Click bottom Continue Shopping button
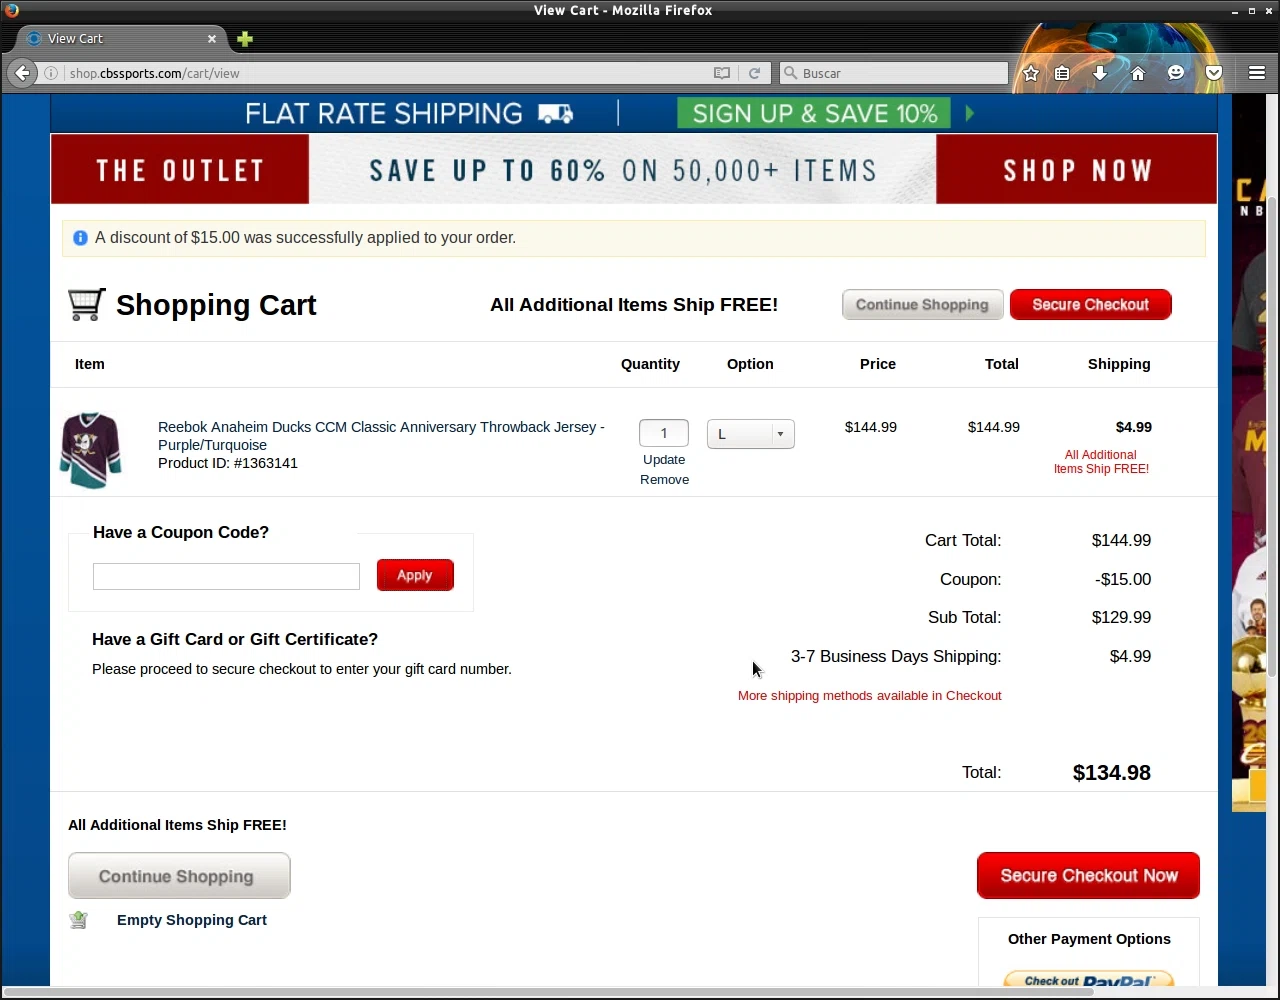 (x=179, y=876)
